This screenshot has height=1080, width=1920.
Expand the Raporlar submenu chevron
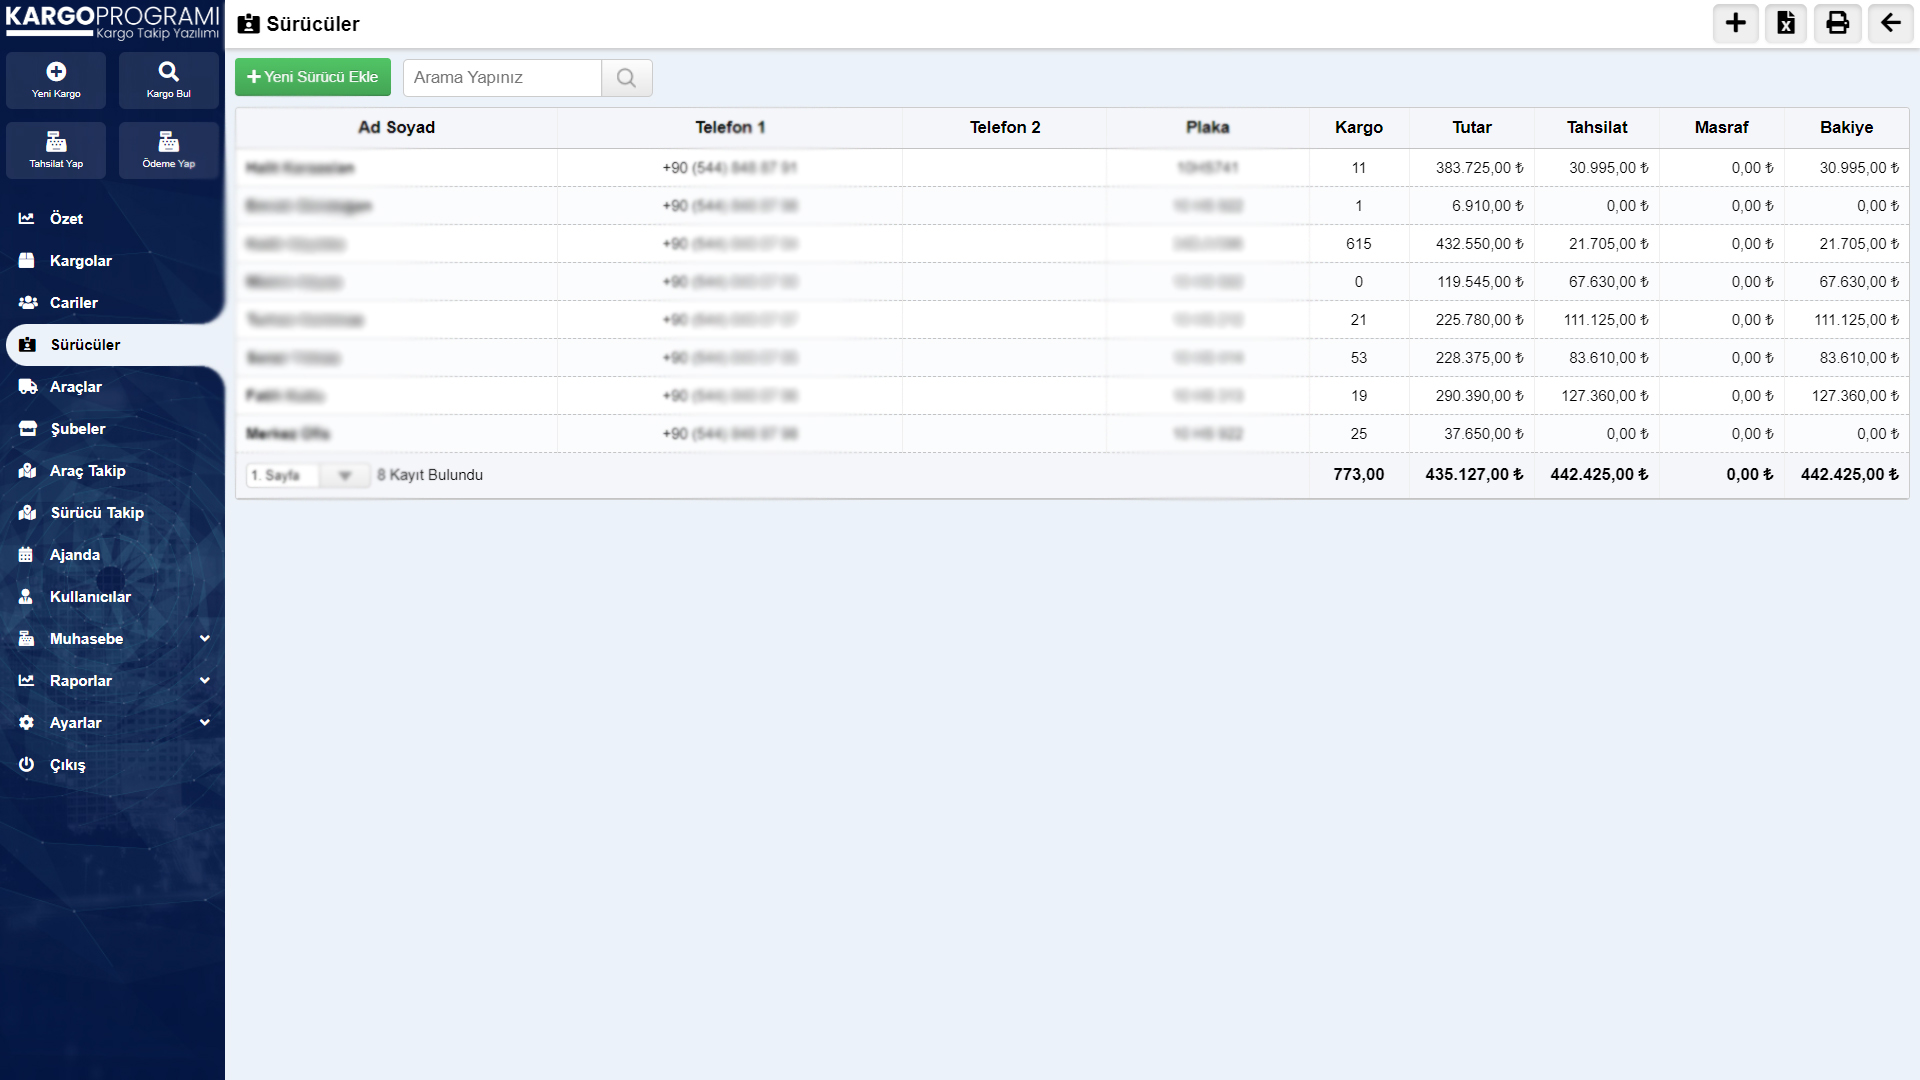pos(205,680)
